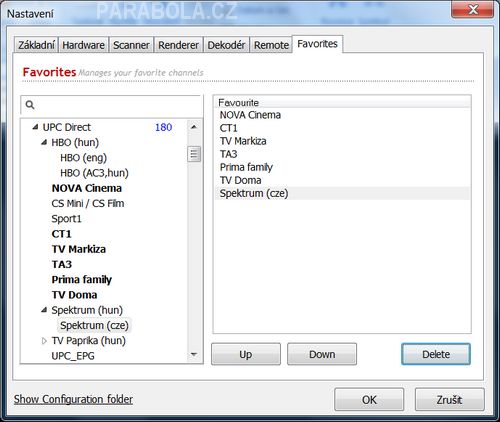The height and width of the screenshot is (422, 500).
Task: Collapse the Spektrum (hun) node
Action: (x=44, y=310)
